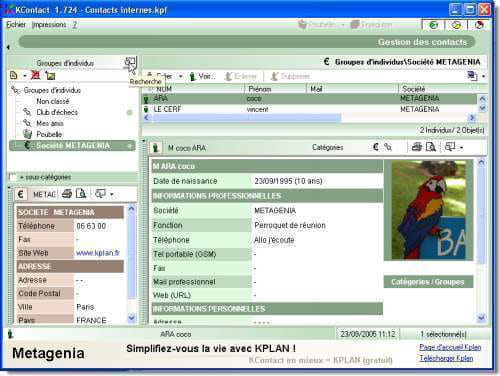Open the export icon dropdown at list right
Image resolution: width=500 pixels, height=376 pixels.
(x=483, y=76)
